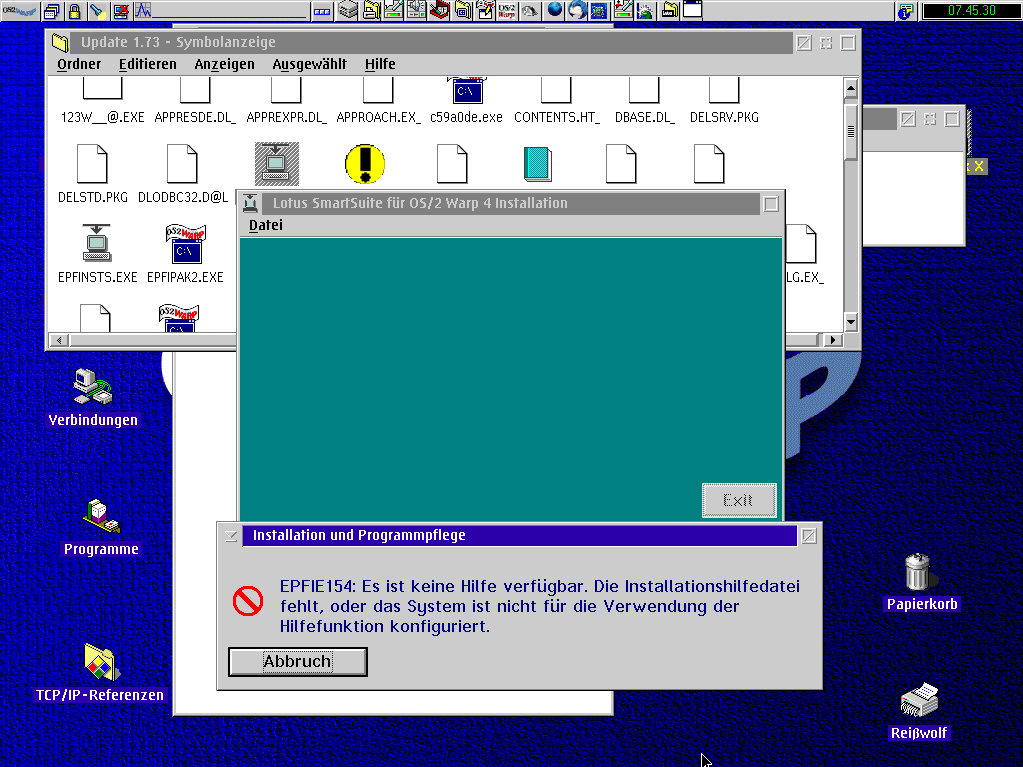Open the OS/2 Warp menu in WarpCenter
The height and width of the screenshot is (767, 1023).
20,10
